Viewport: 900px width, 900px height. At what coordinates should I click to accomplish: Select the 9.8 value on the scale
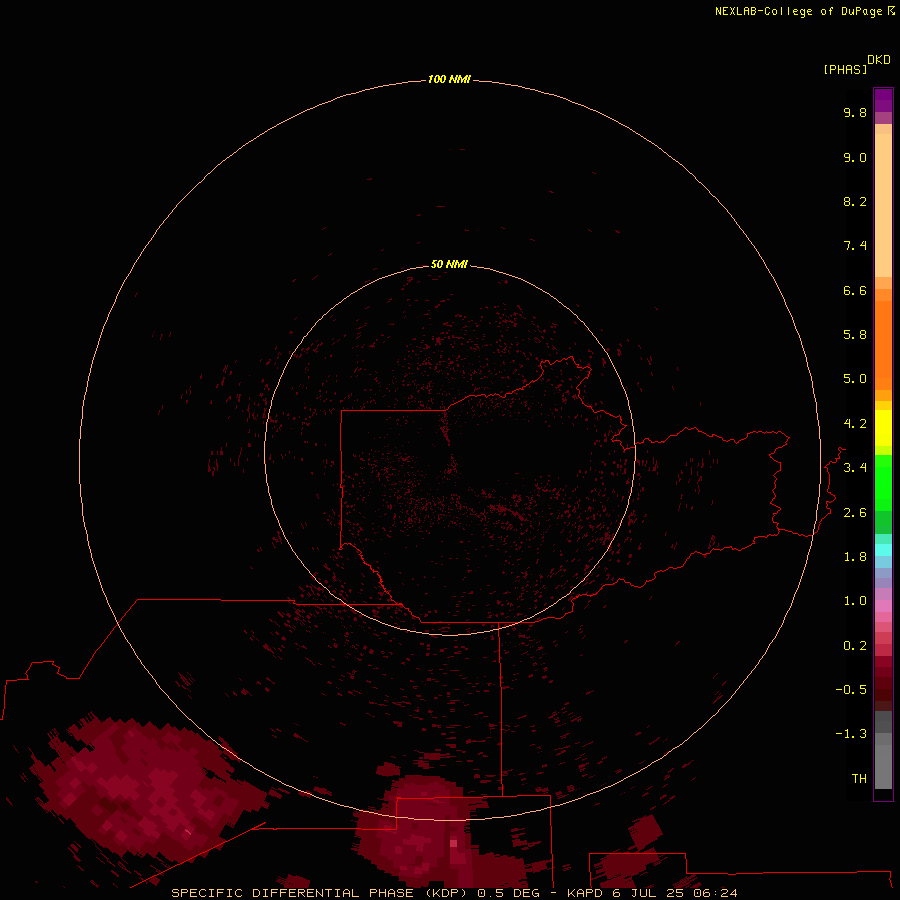point(855,112)
